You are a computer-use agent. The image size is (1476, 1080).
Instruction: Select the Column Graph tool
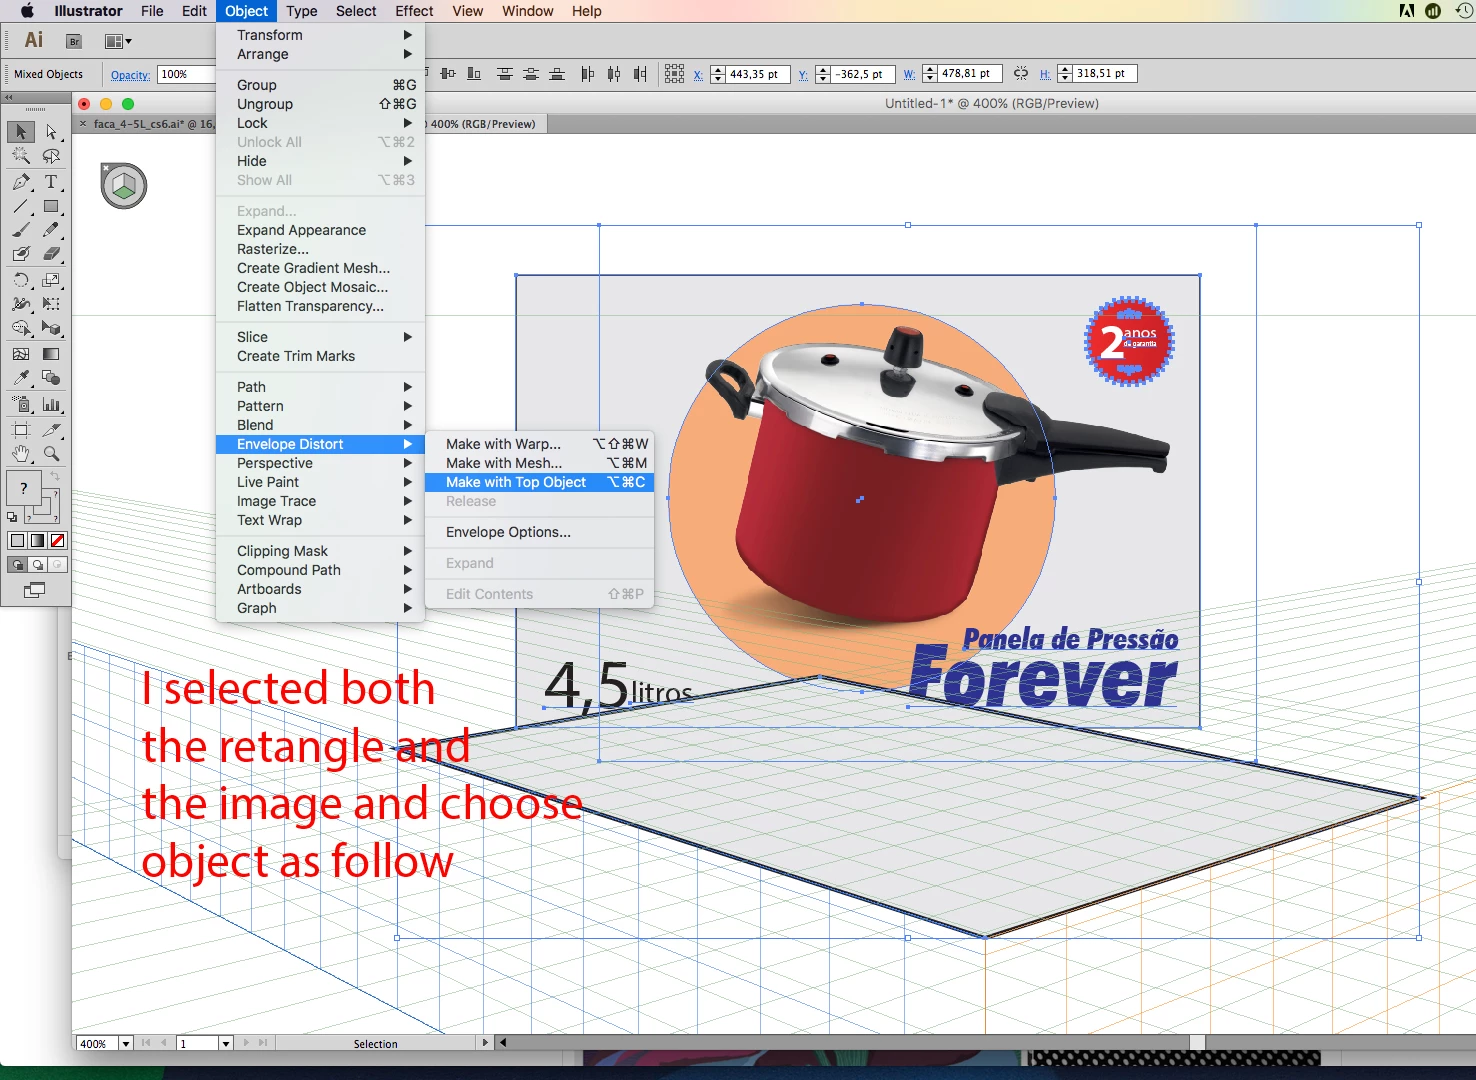[51, 405]
